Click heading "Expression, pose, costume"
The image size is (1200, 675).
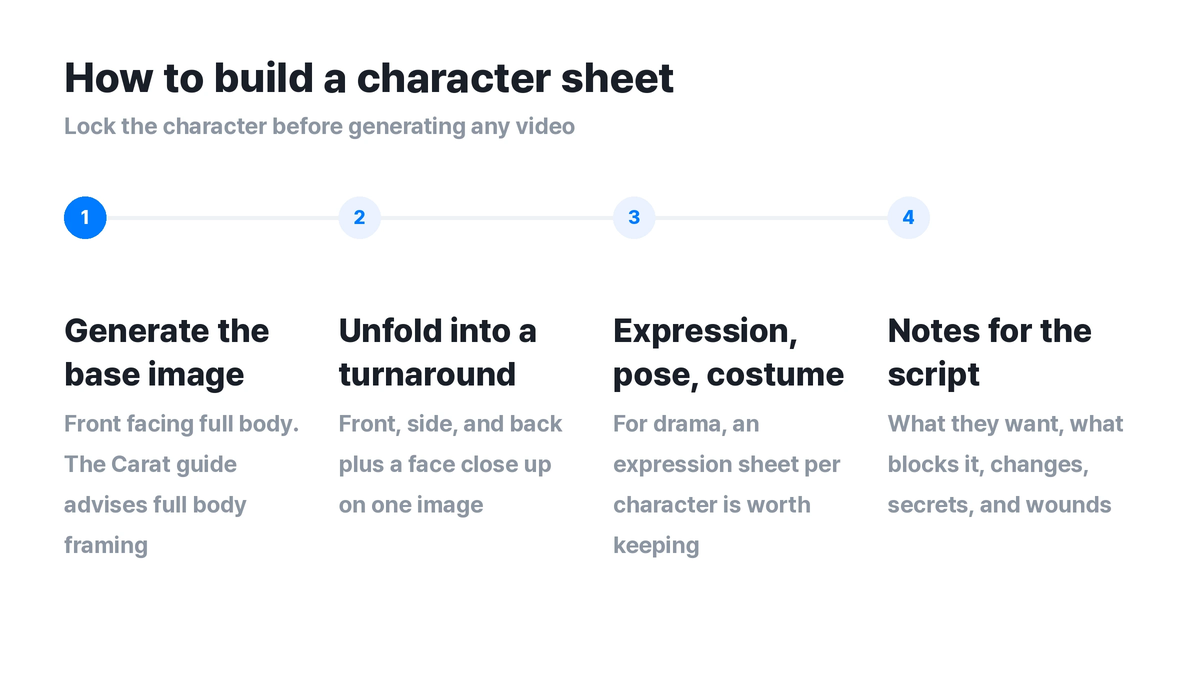tap(728, 352)
